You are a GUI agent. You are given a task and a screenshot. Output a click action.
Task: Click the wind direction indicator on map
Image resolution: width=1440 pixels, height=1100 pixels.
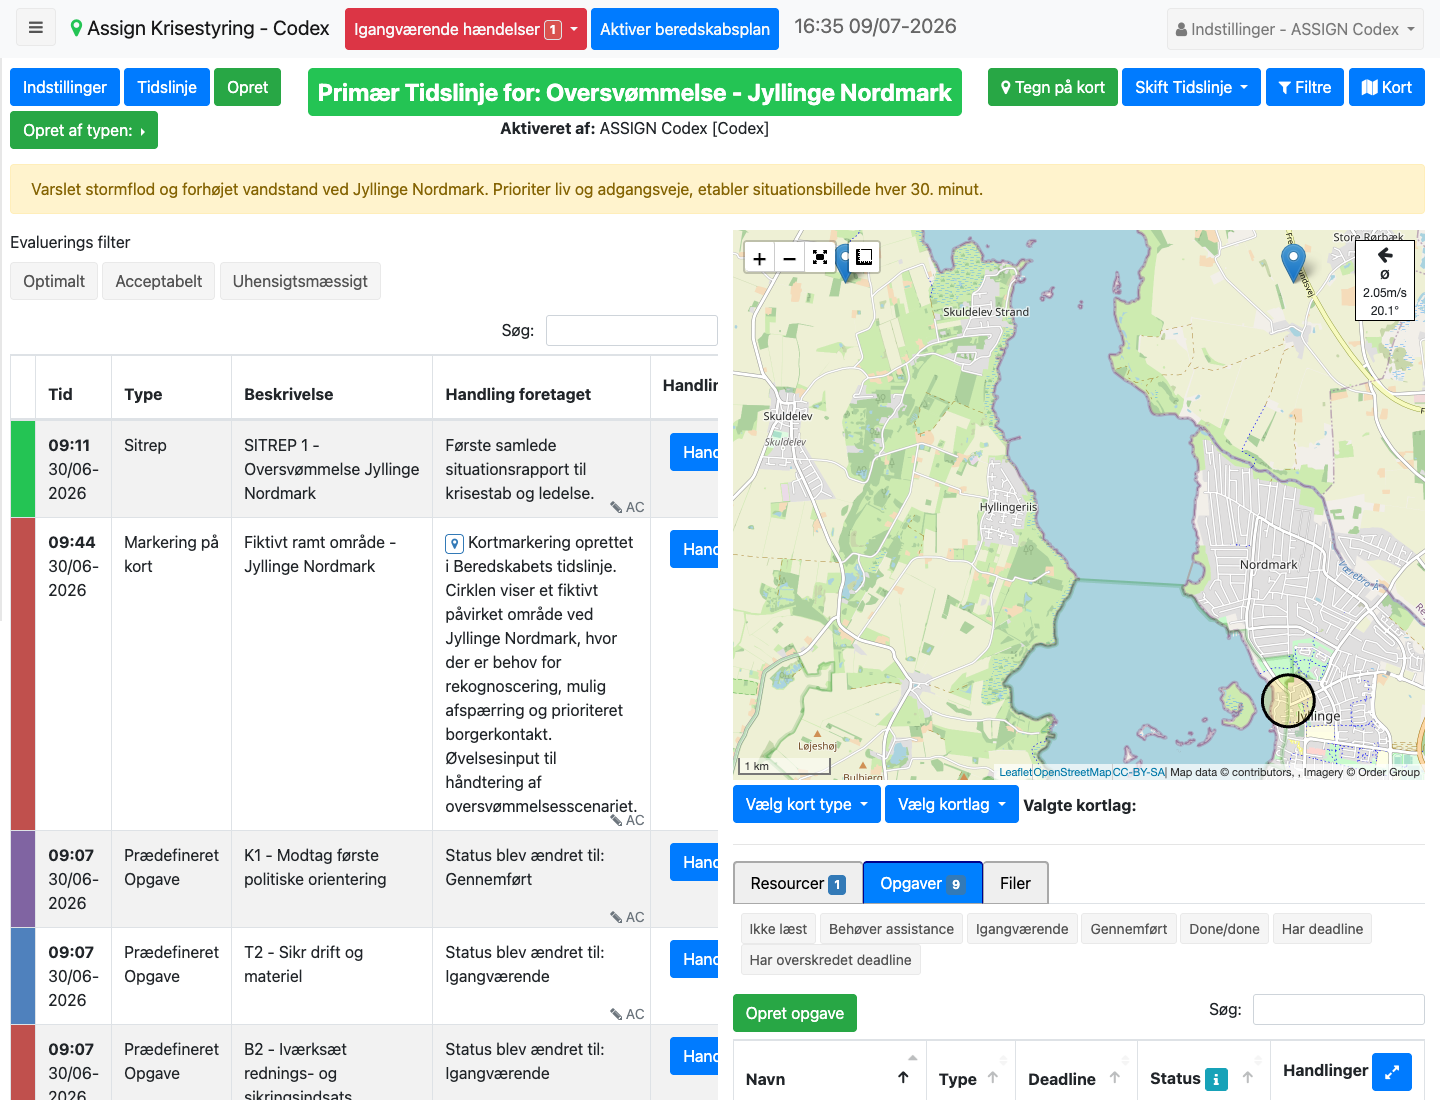(1385, 281)
